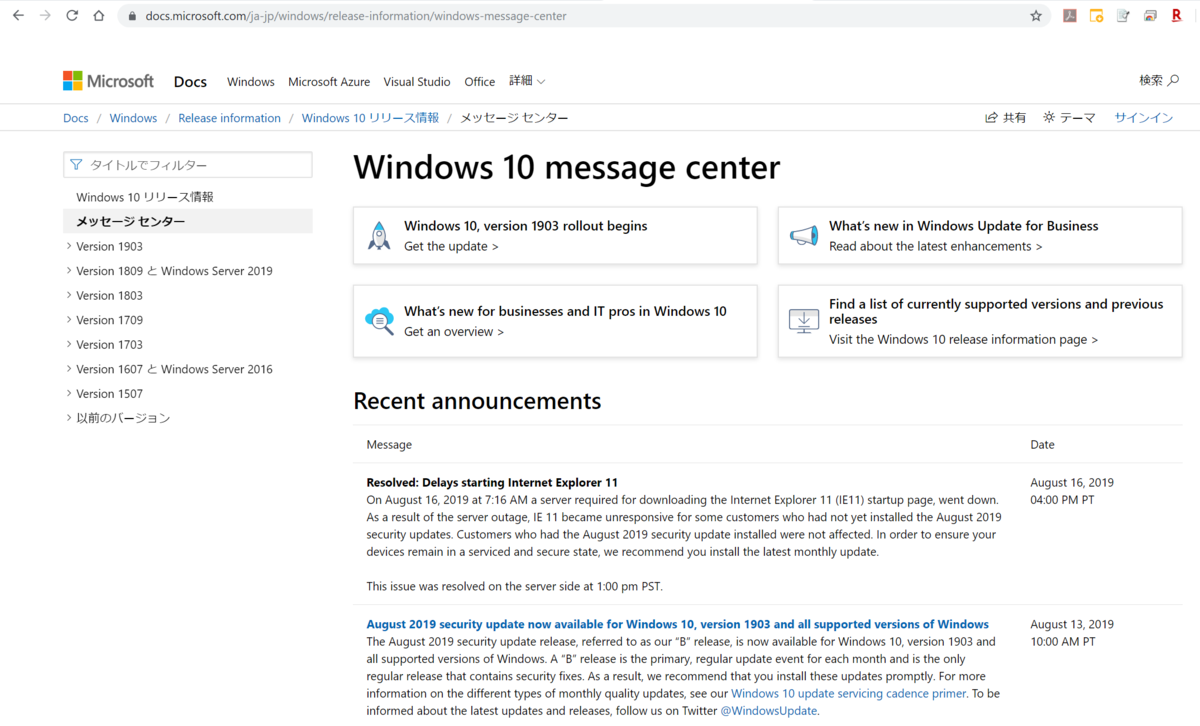The image size is (1200, 726).
Task: Click Read about the latest enhancements
Action: coord(936,246)
